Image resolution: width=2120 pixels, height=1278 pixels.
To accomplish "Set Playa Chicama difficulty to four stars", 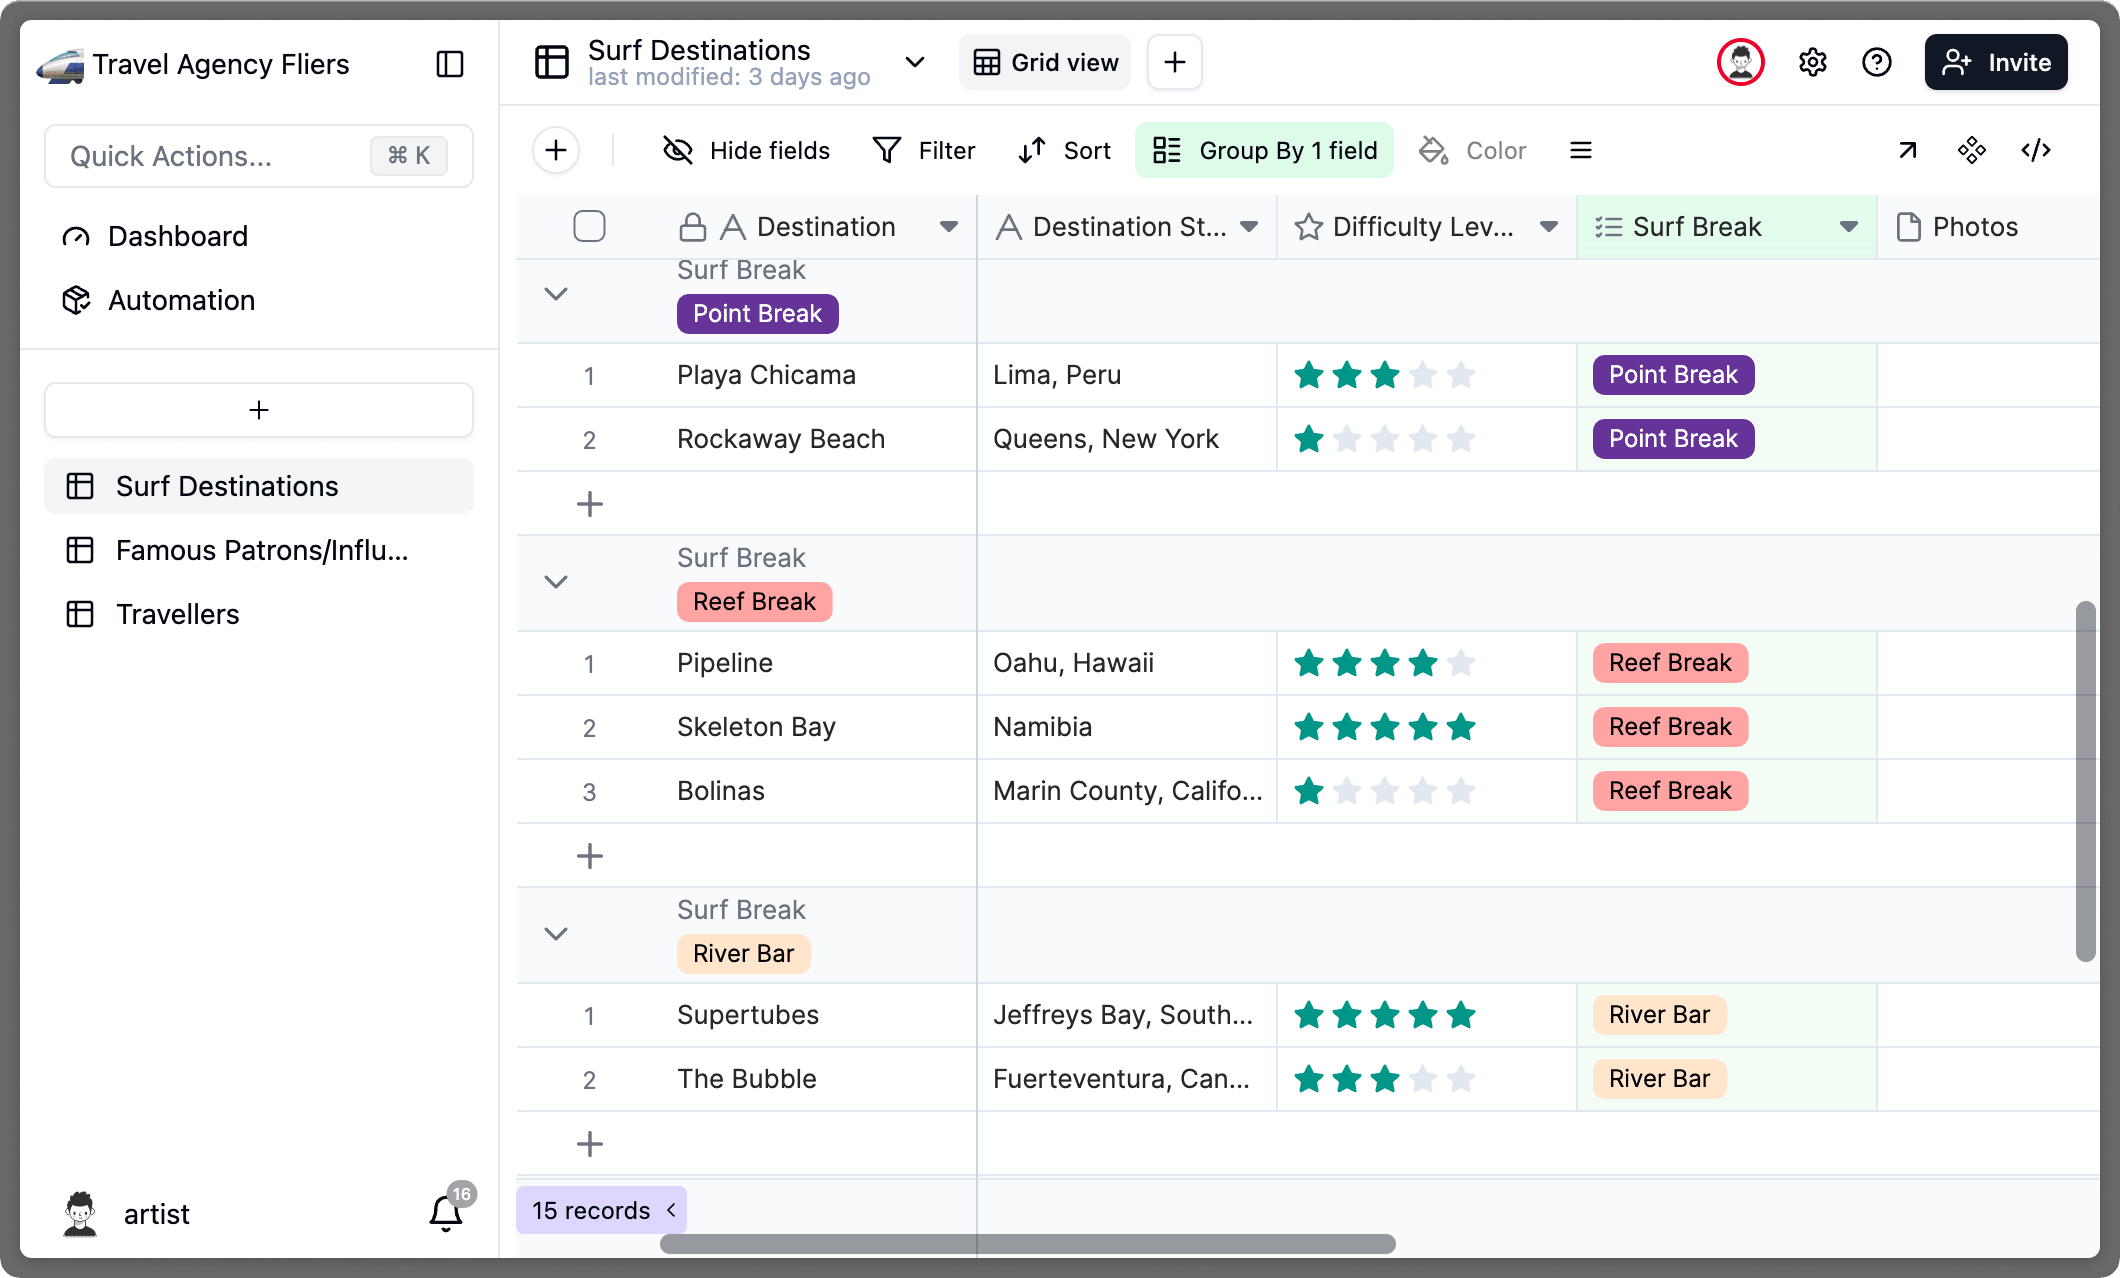I will (1423, 376).
